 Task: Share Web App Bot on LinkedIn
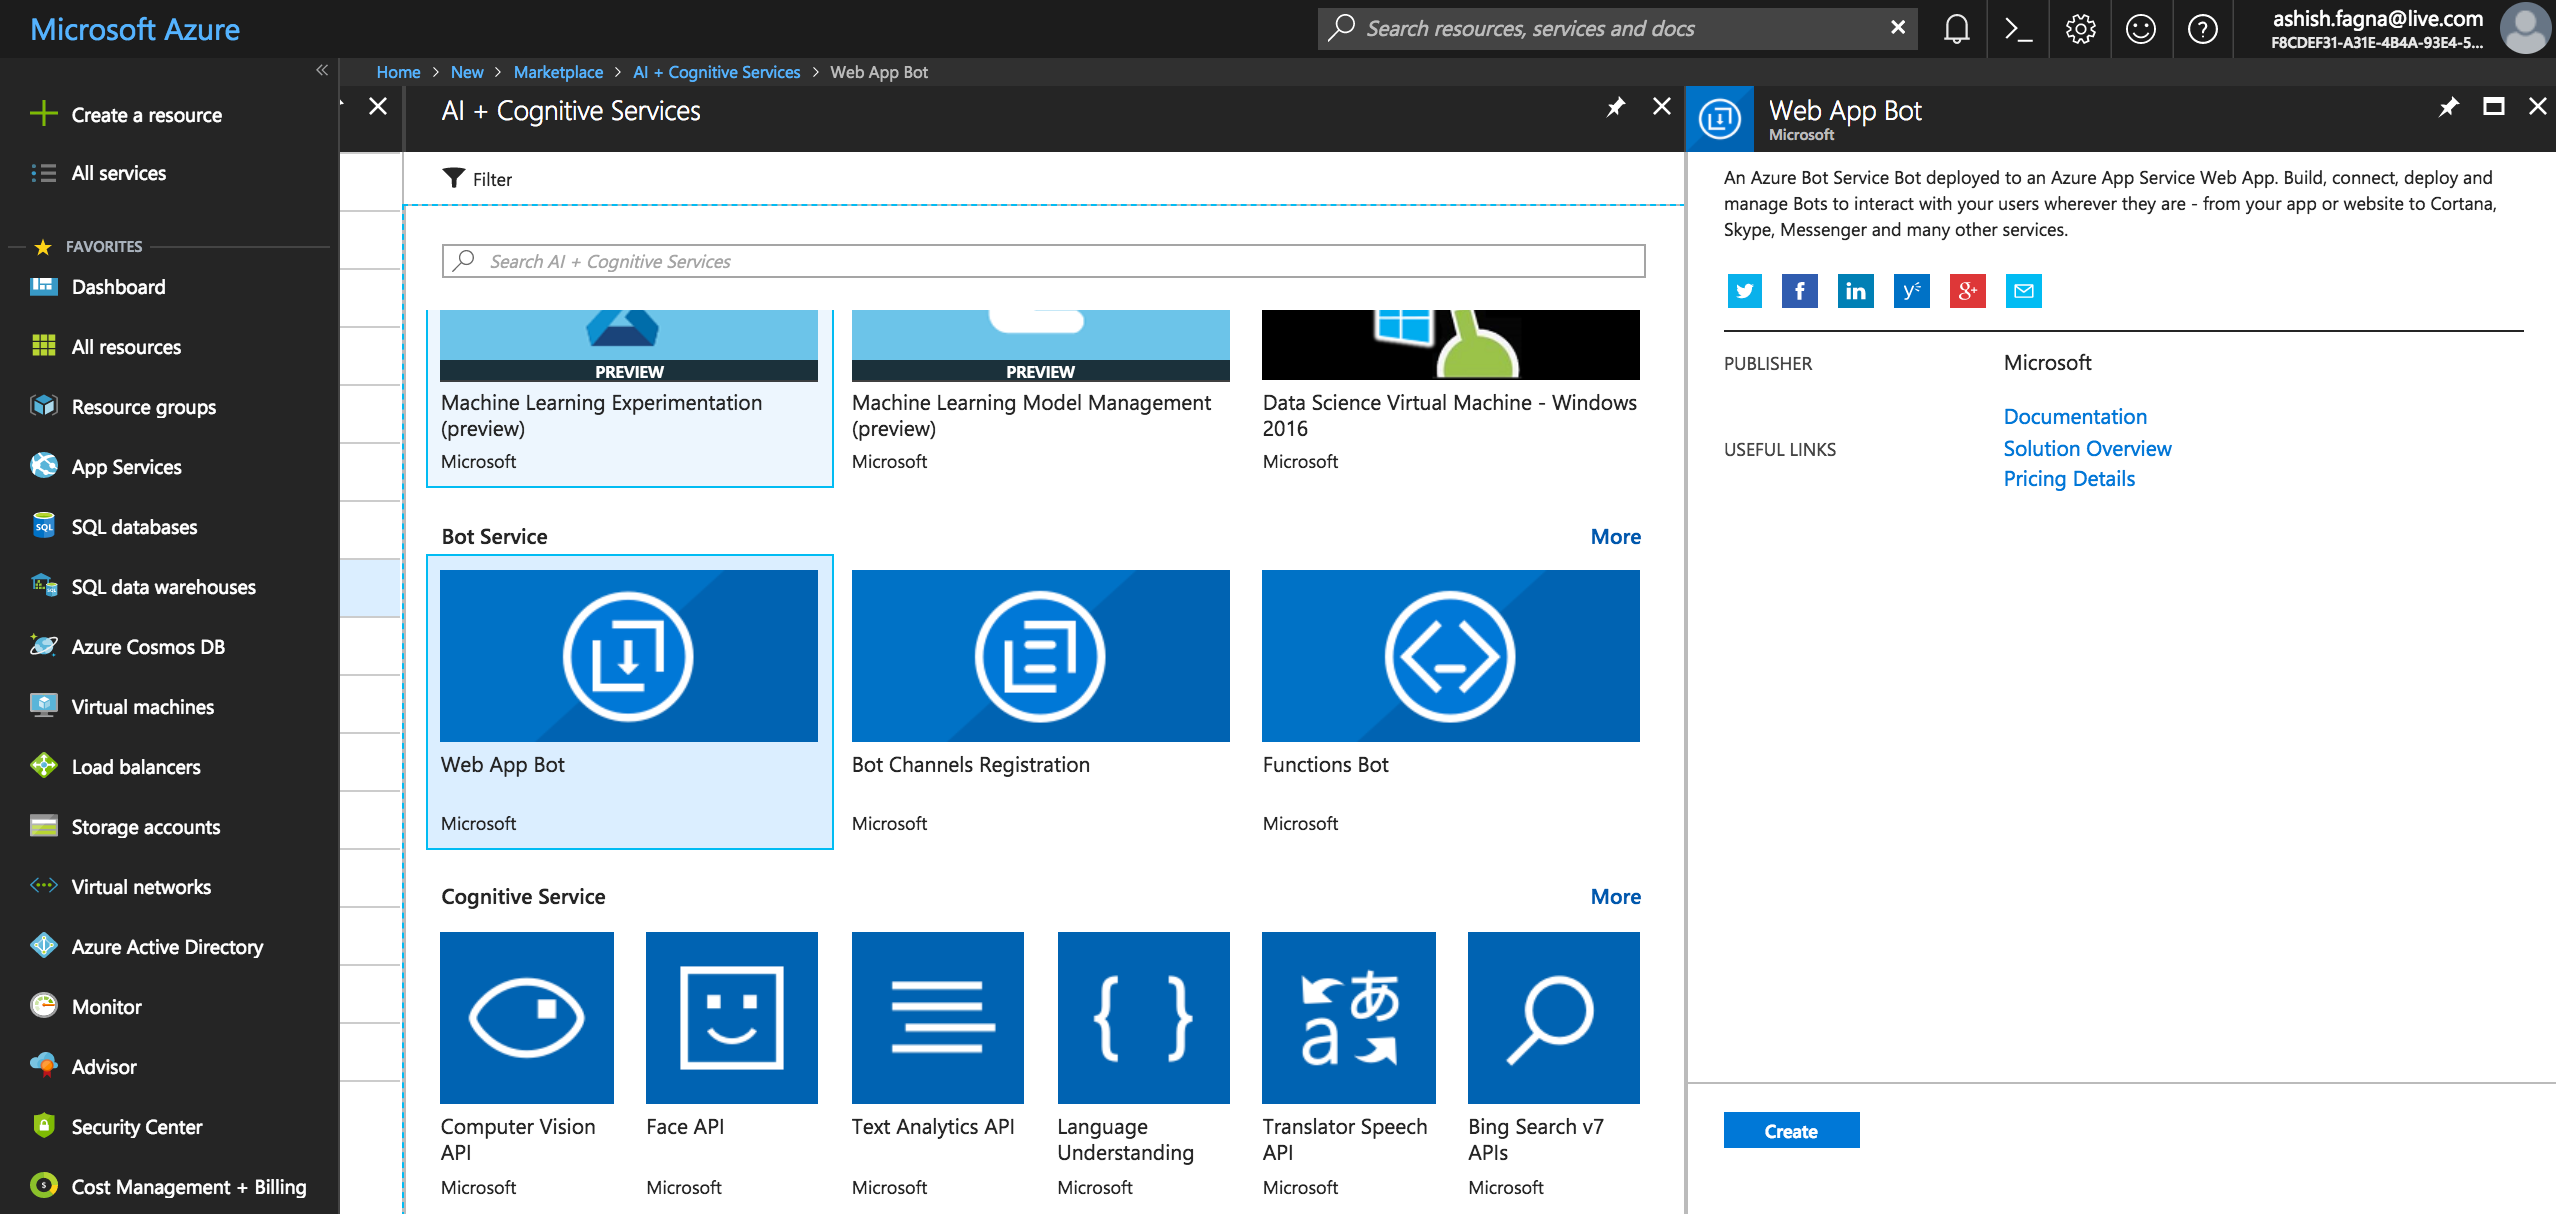point(1856,291)
